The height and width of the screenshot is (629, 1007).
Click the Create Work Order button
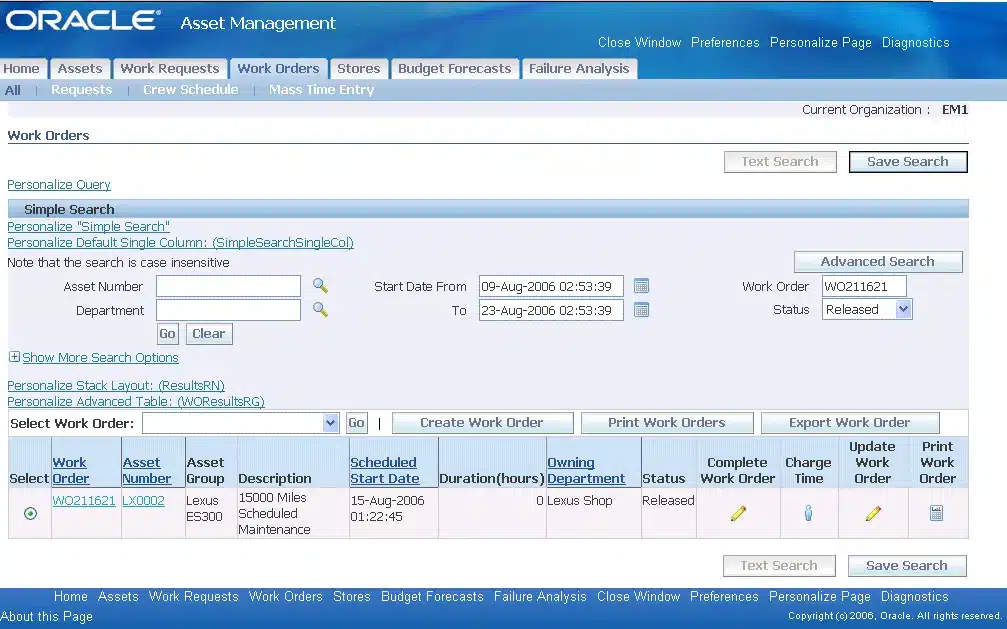pyautogui.click(x=482, y=422)
